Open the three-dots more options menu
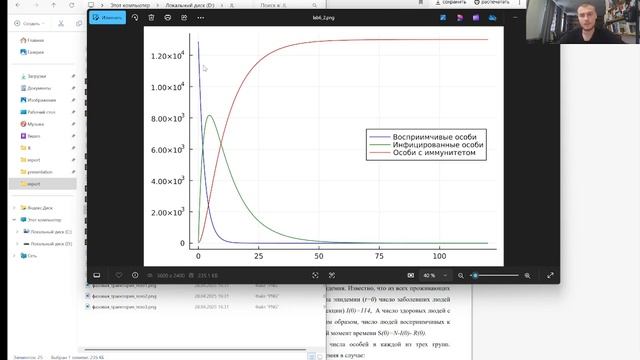Screen dimensions: 640x360 coord(200,18)
